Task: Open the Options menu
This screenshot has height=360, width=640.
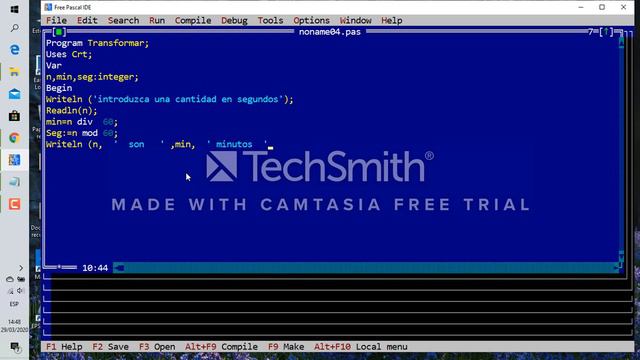Action: click(311, 20)
